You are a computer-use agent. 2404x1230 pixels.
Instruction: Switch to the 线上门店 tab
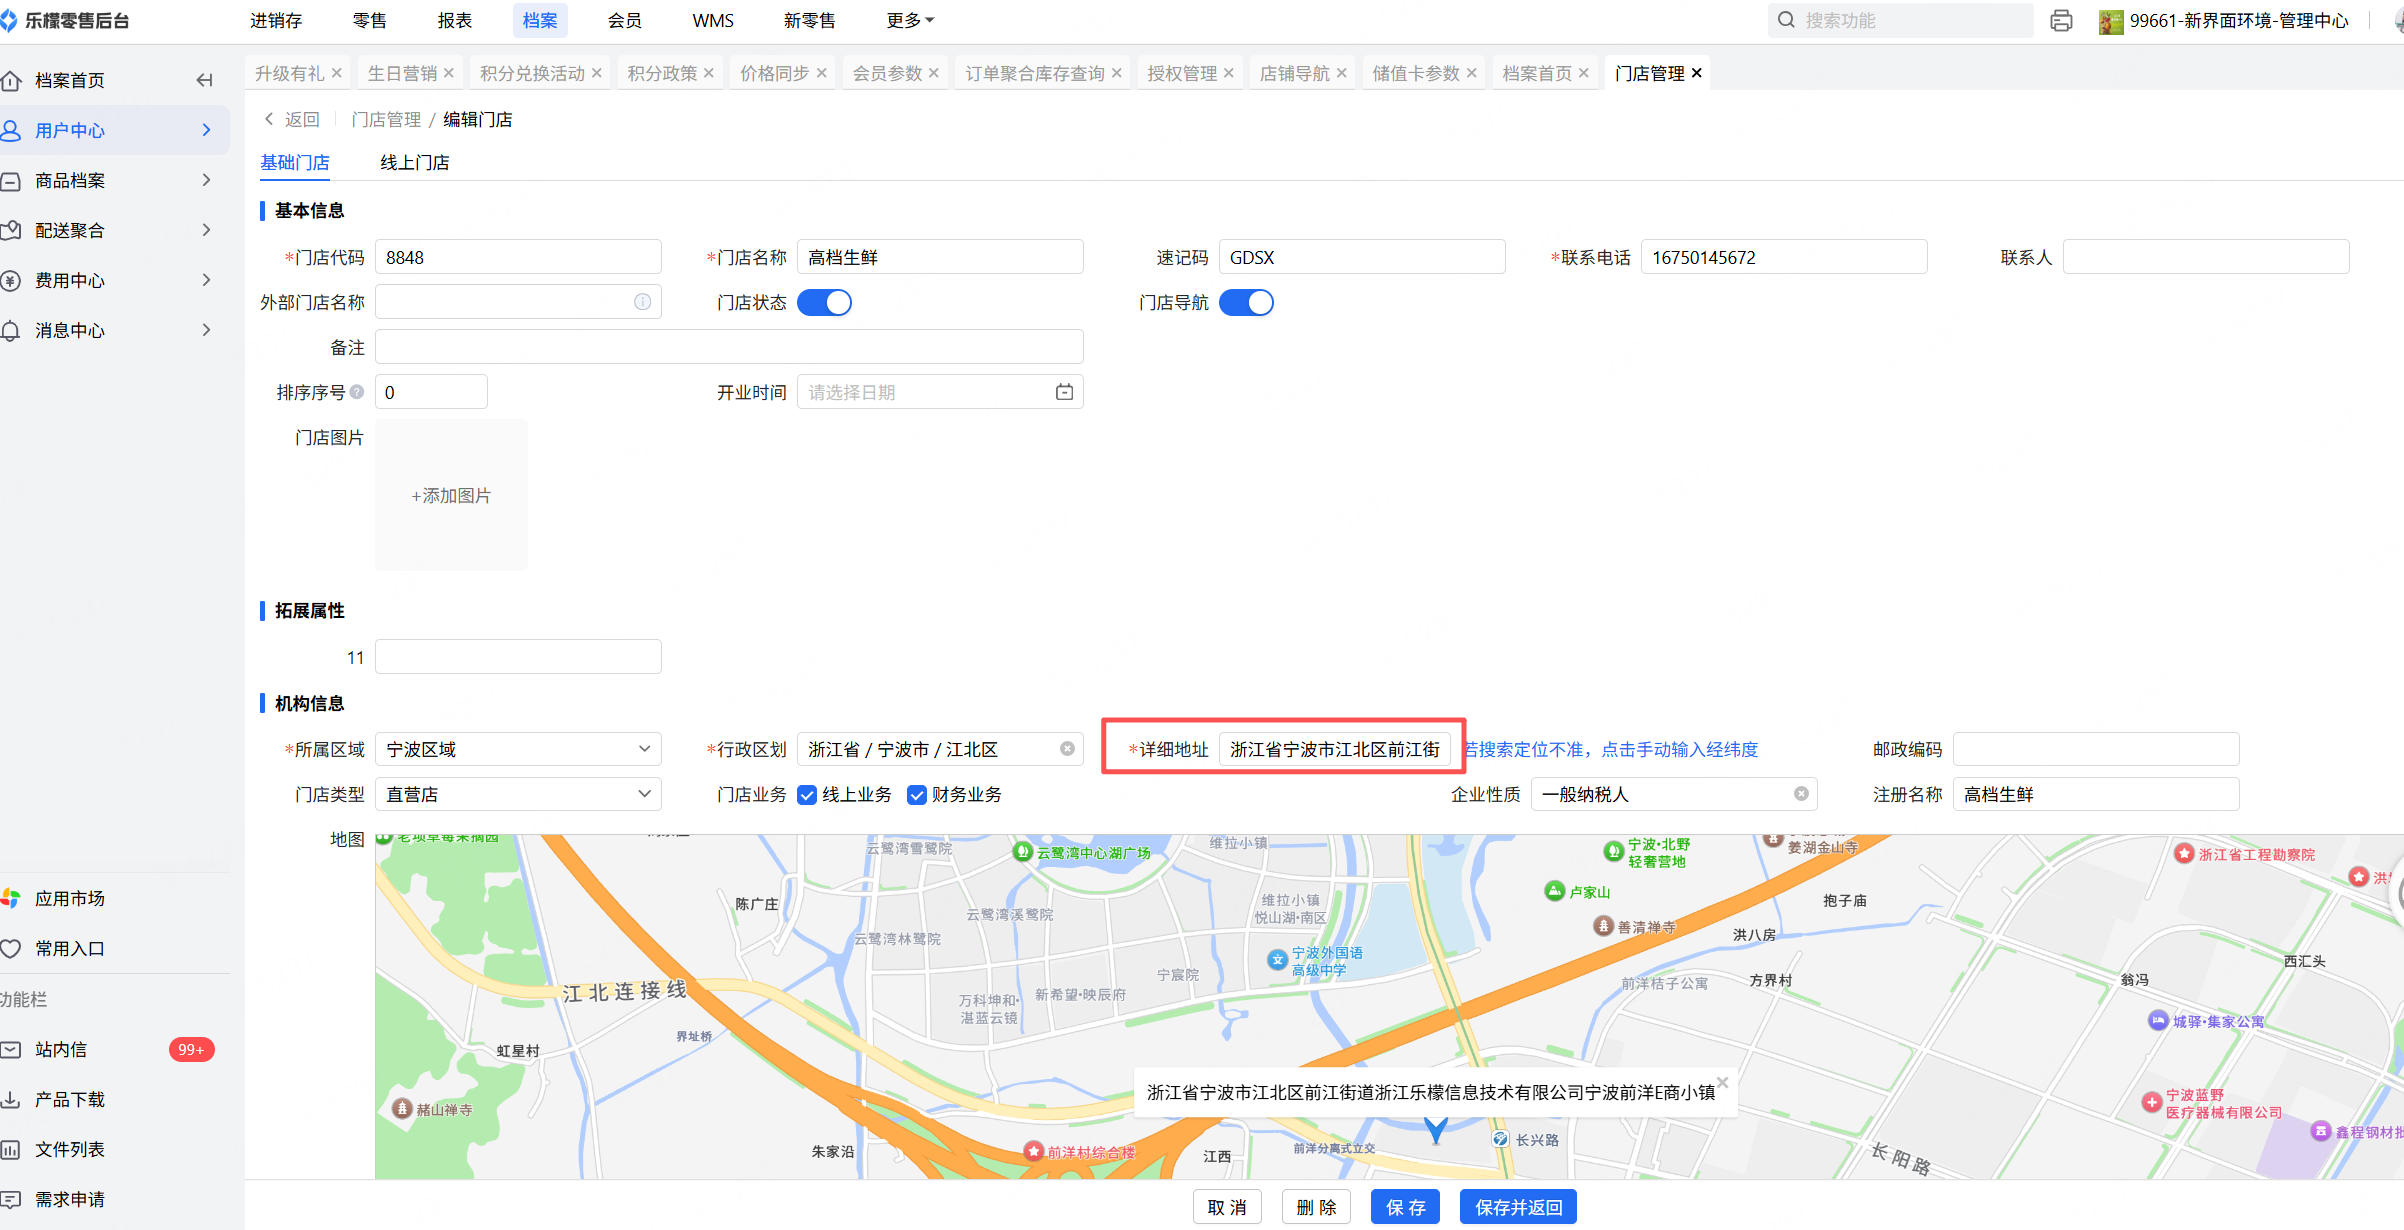point(414,162)
